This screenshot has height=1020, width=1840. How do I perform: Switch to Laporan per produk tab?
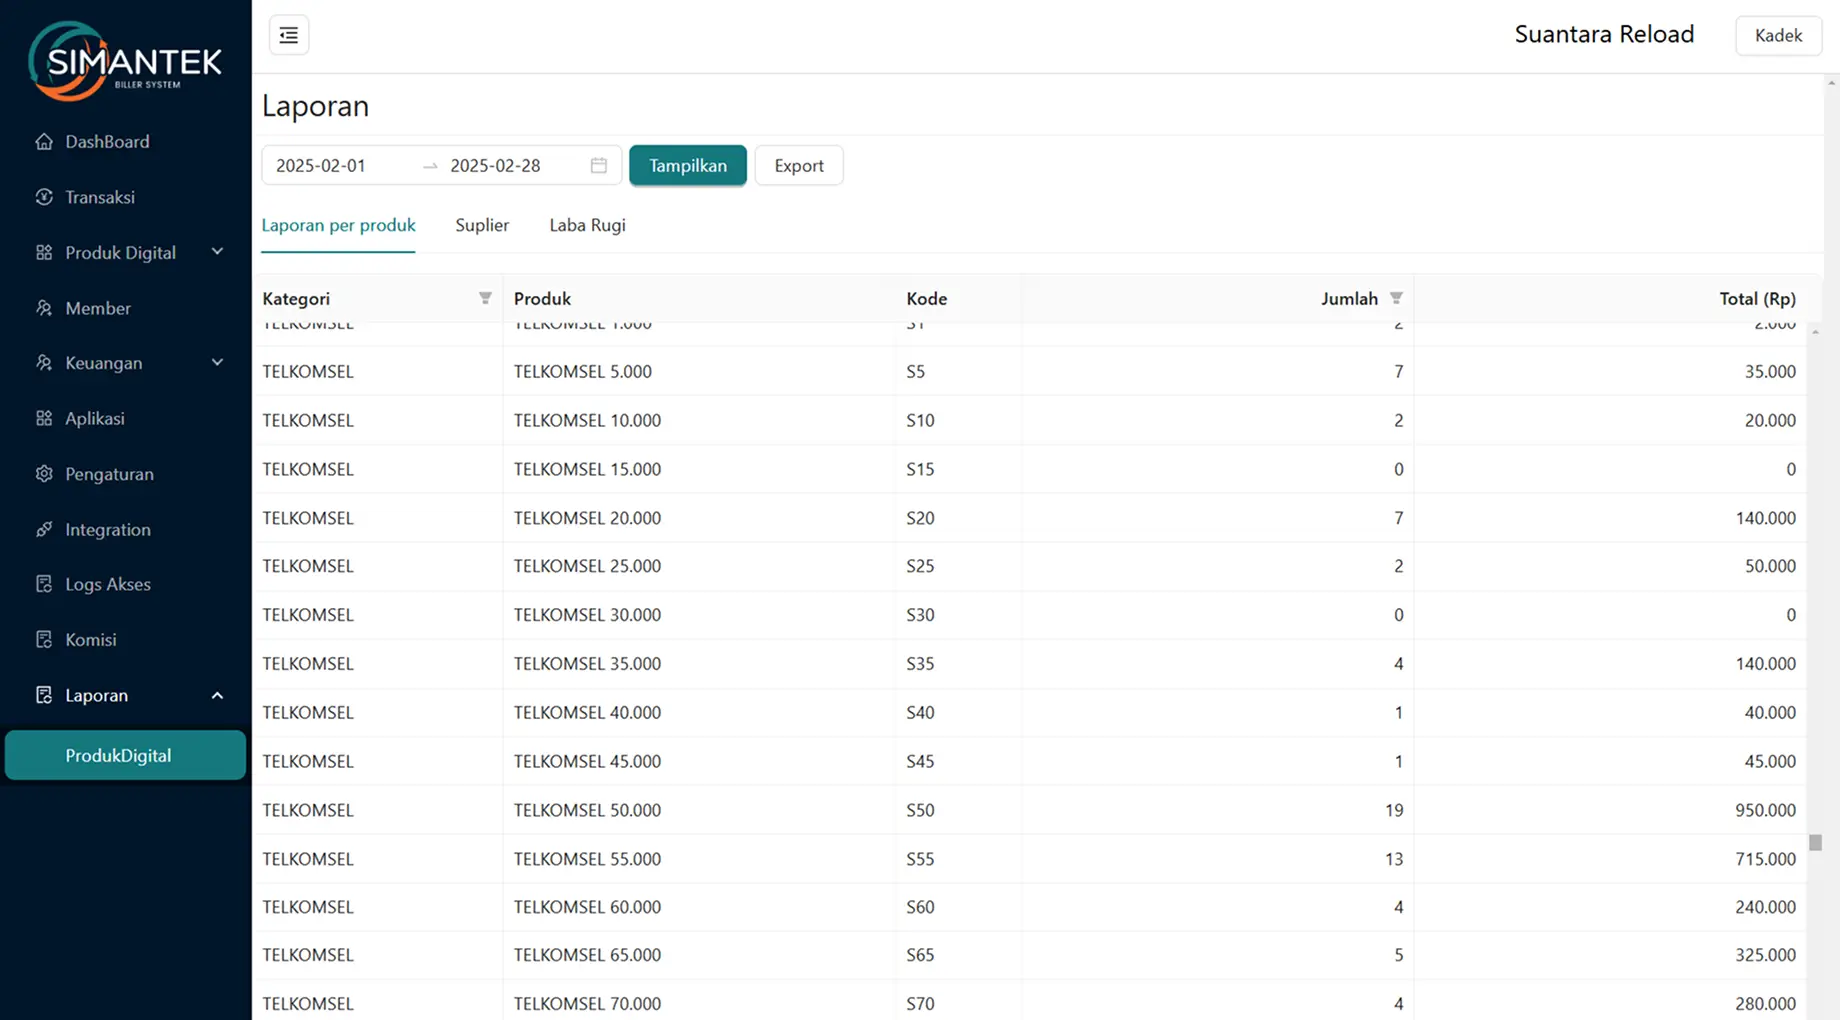pyautogui.click(x=338, y=225)
